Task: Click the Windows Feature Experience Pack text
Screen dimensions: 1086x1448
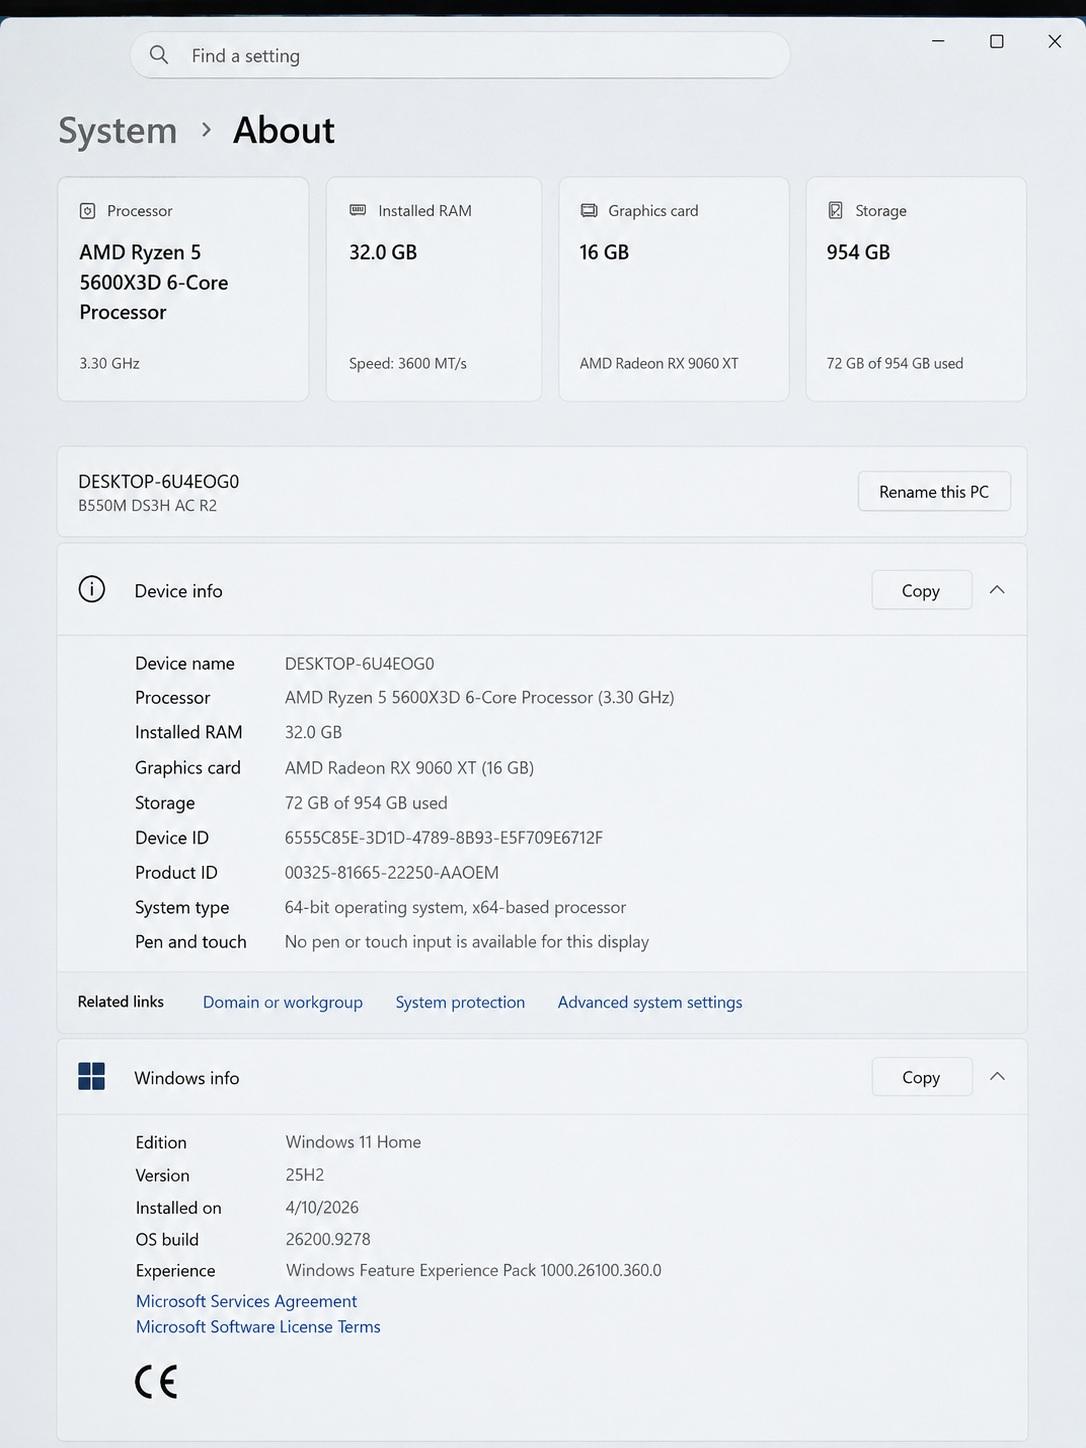Action: click(474, 1271)
